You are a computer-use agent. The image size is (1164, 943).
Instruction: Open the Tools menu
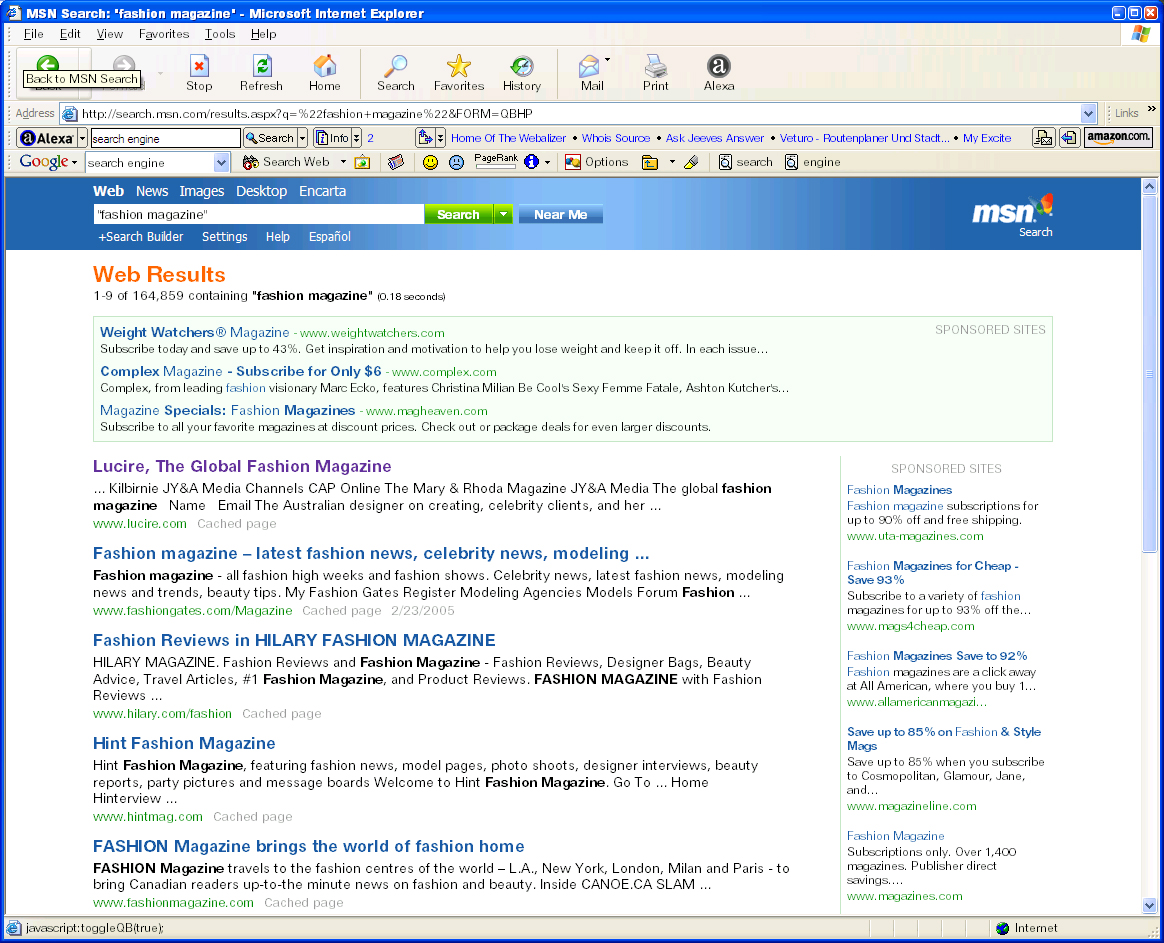coord(220,33)
